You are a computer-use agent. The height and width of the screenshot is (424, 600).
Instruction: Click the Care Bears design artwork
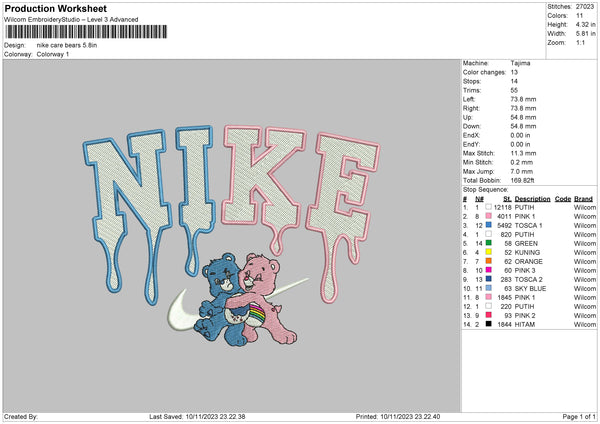(245, 299)
